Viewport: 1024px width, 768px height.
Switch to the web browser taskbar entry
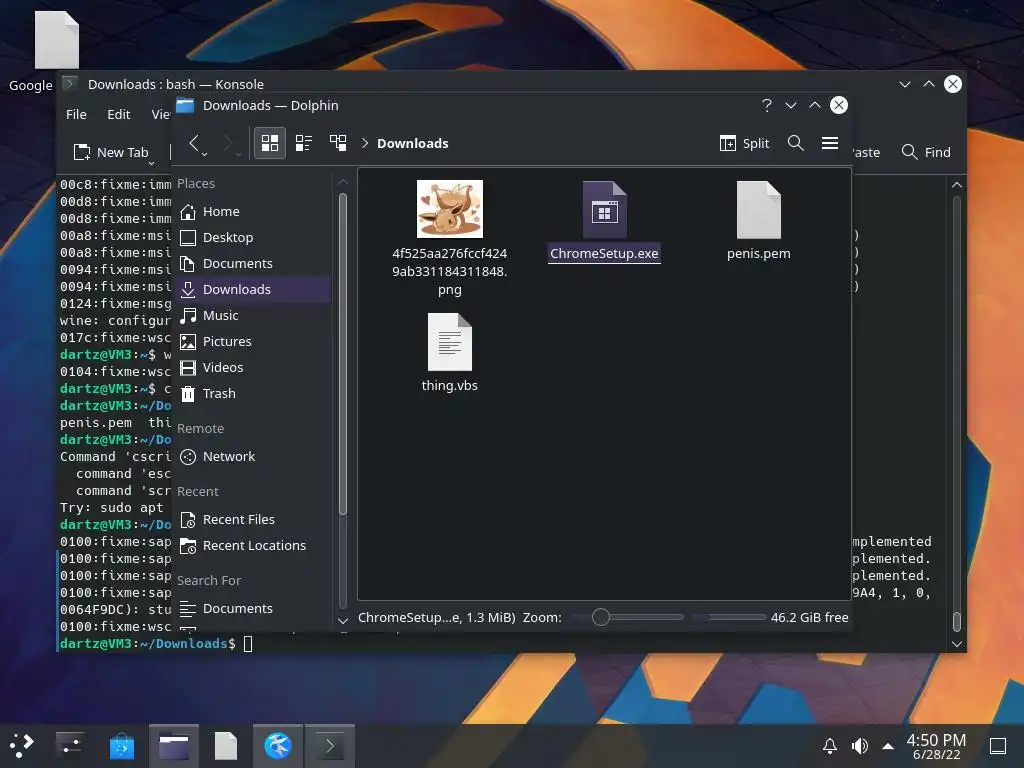click(x=278, y=746)
